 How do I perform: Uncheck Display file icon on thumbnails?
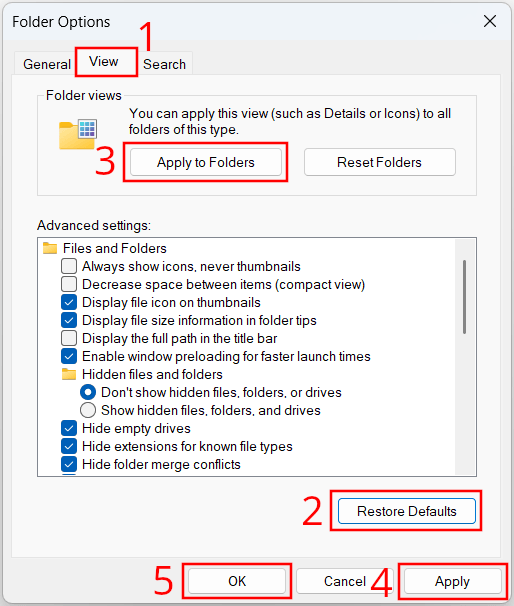click(x=69, y=302)
